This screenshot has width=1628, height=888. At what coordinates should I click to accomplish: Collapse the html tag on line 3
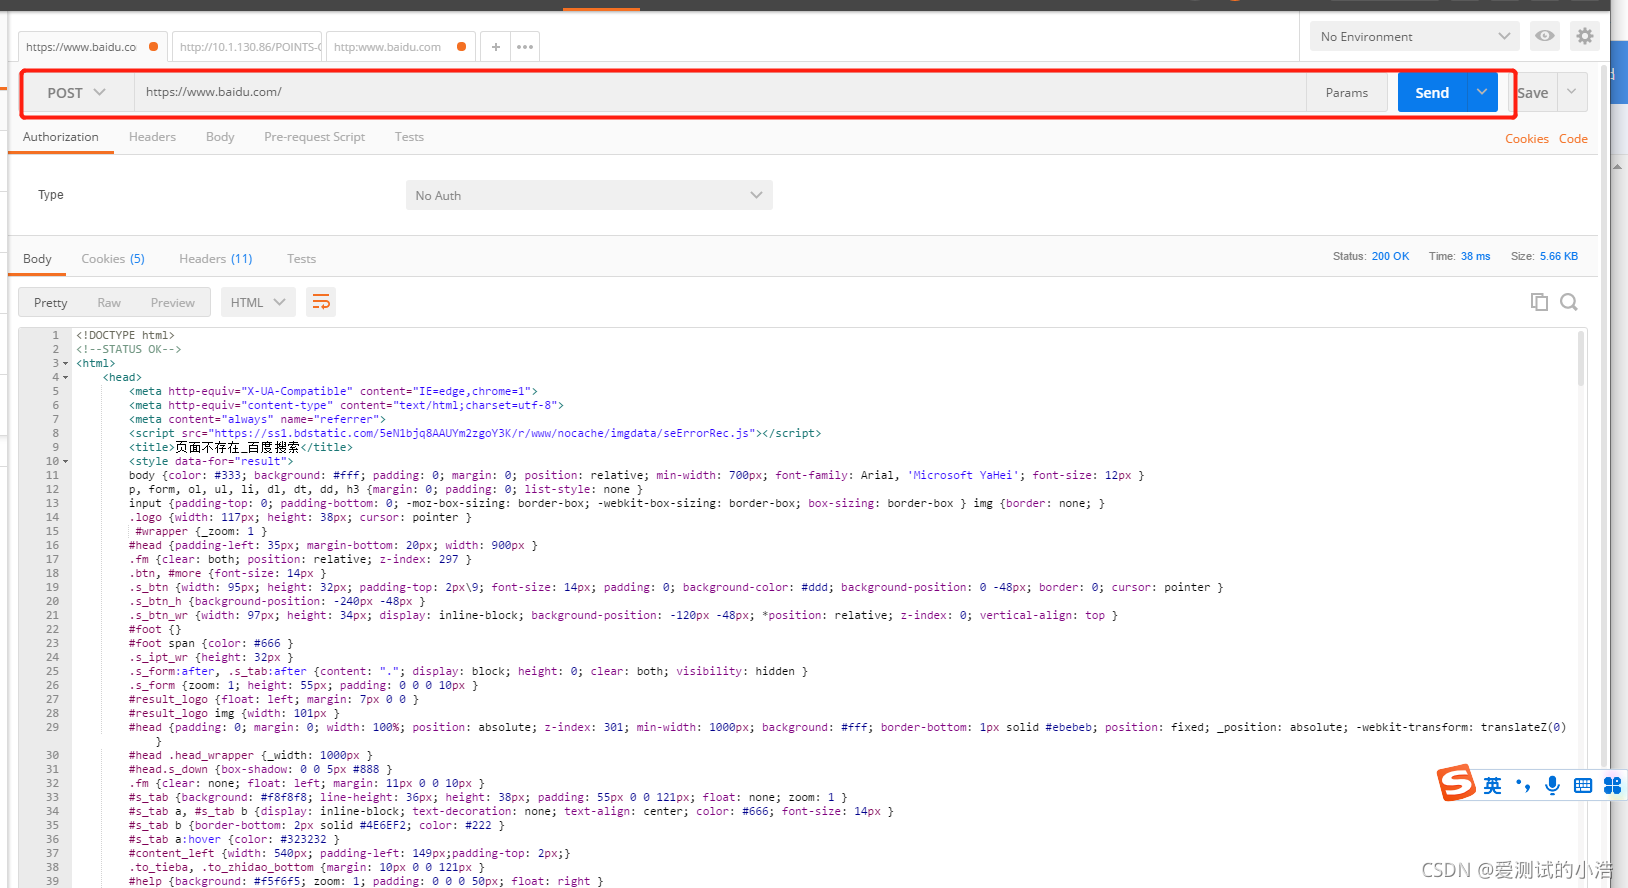tap(66, 364)
